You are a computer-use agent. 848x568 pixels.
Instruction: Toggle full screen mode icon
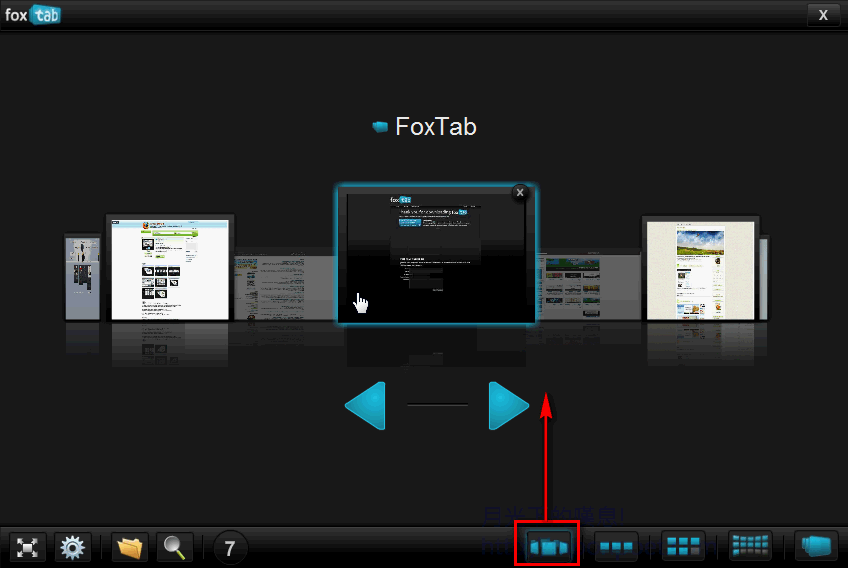click(x=29, y=548)
